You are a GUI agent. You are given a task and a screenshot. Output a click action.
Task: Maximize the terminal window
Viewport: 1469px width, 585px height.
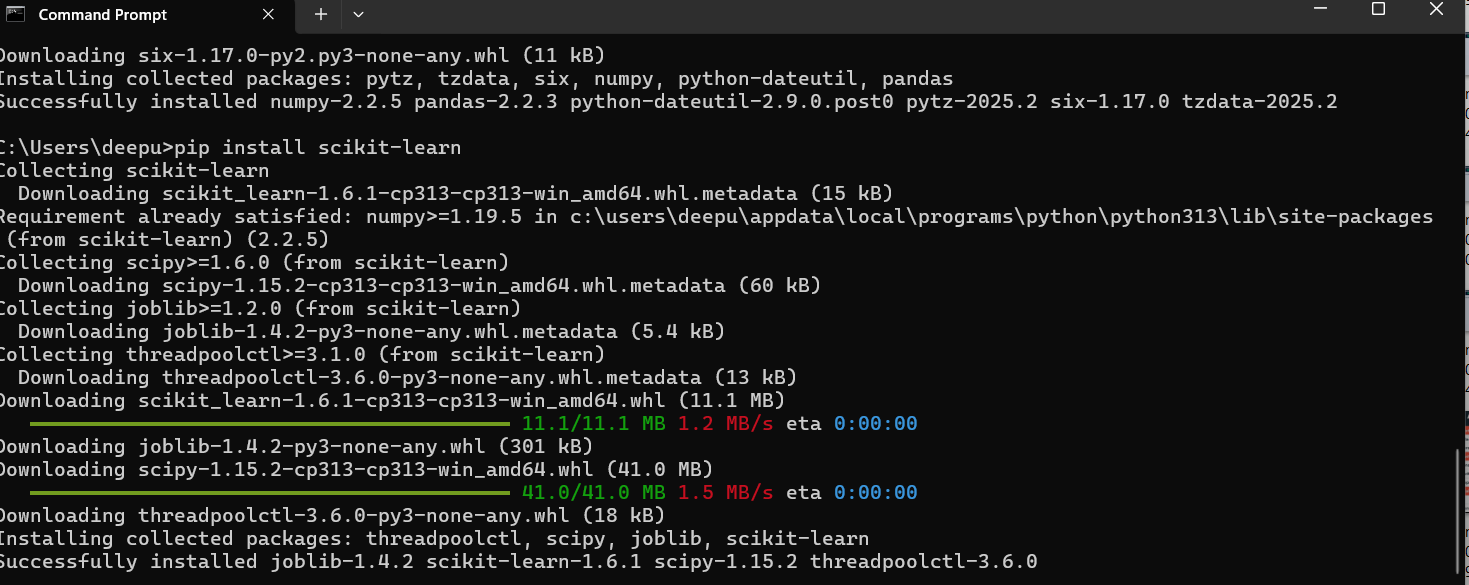click(x=1378, y=9)
